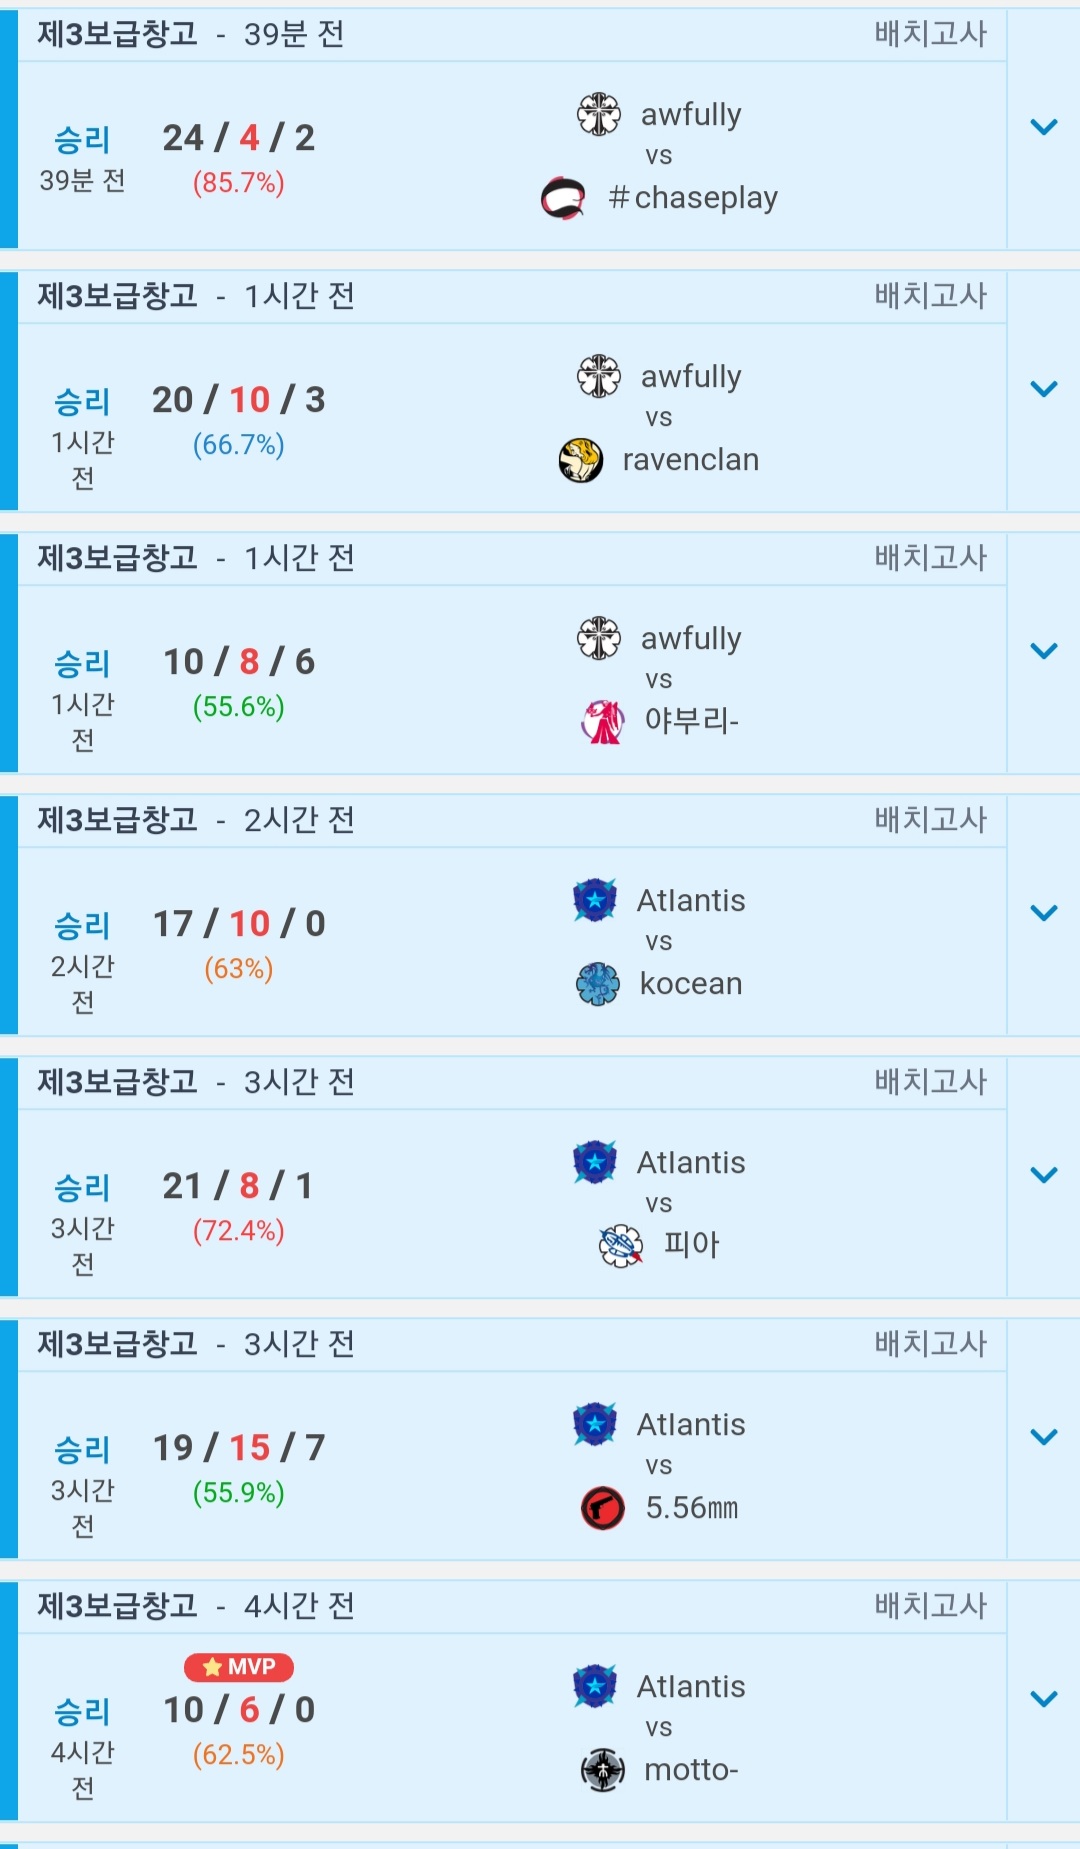
Task: Click the red MVP badge
Action: coord(238,1667)
